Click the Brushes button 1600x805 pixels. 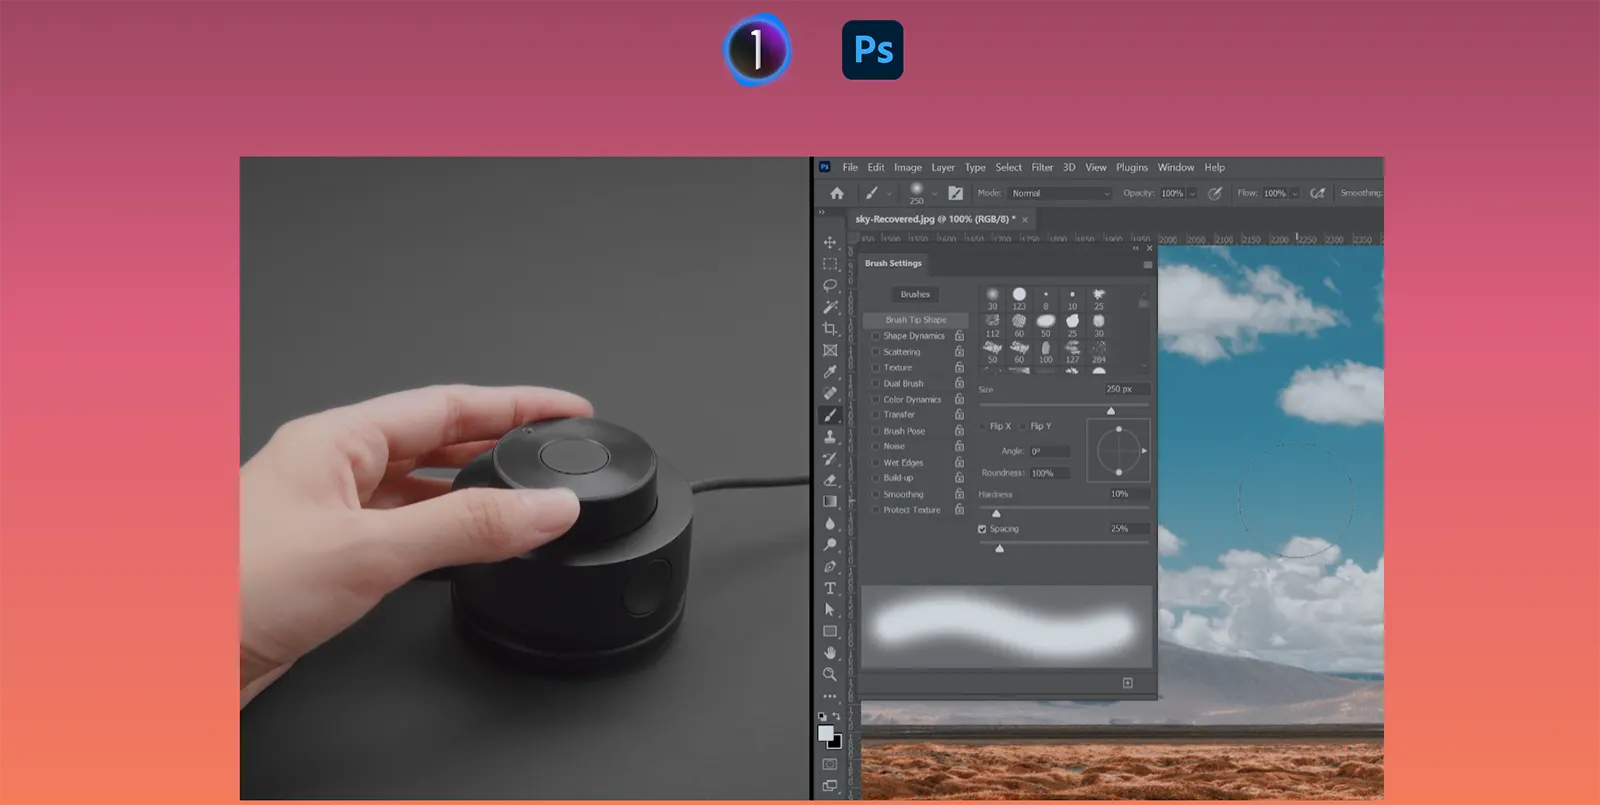point(915,294)
